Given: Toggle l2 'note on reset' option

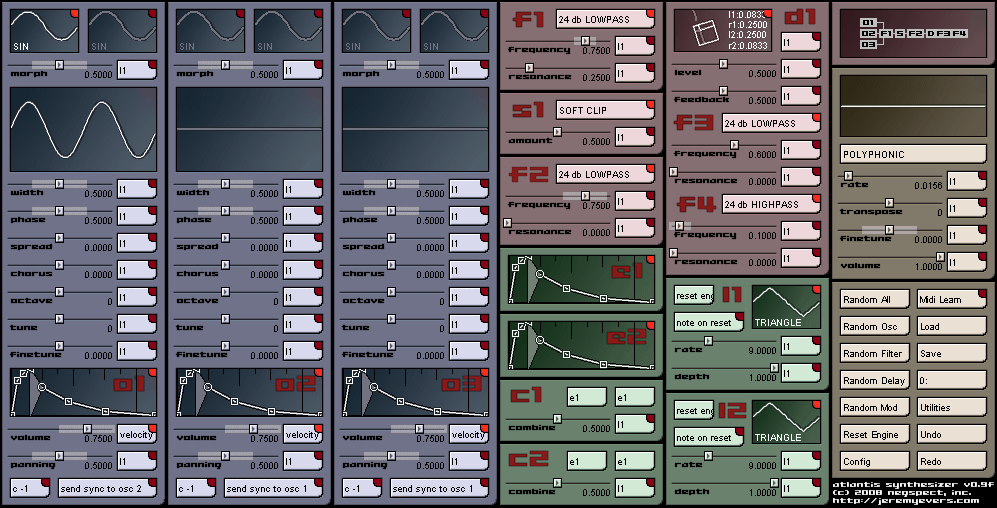Looking at the screenshot, I should pyautogui.click(x=708, y=437).
